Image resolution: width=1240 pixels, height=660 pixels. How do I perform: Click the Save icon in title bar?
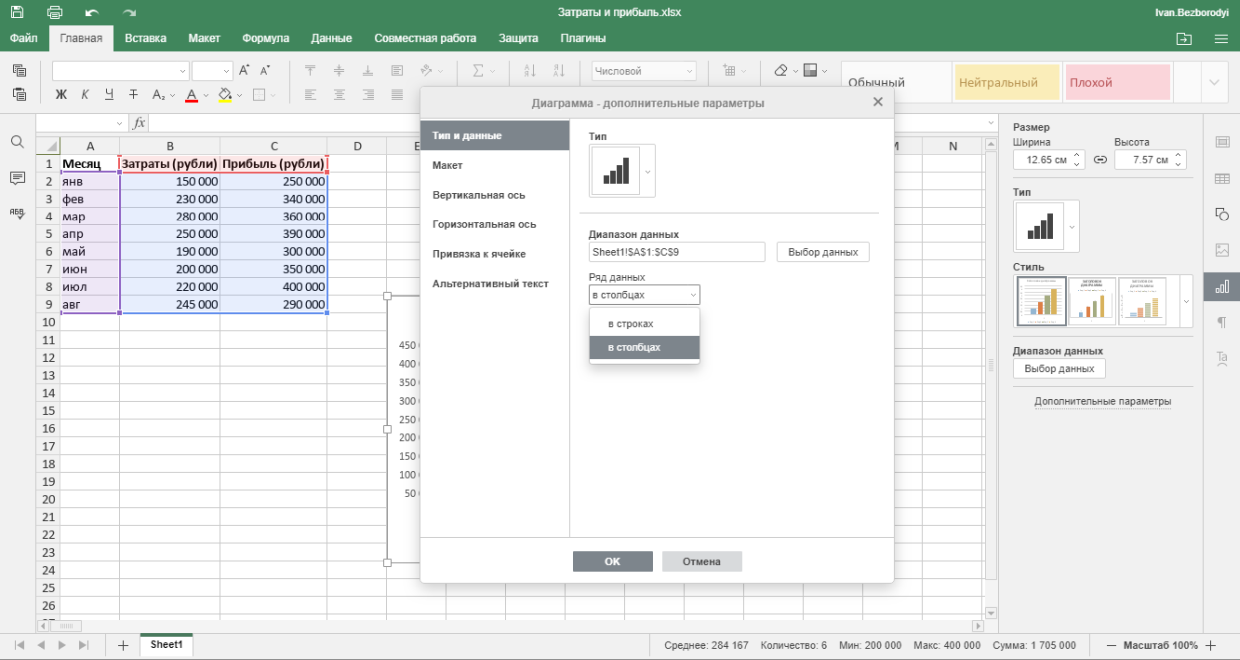point(19,12)
